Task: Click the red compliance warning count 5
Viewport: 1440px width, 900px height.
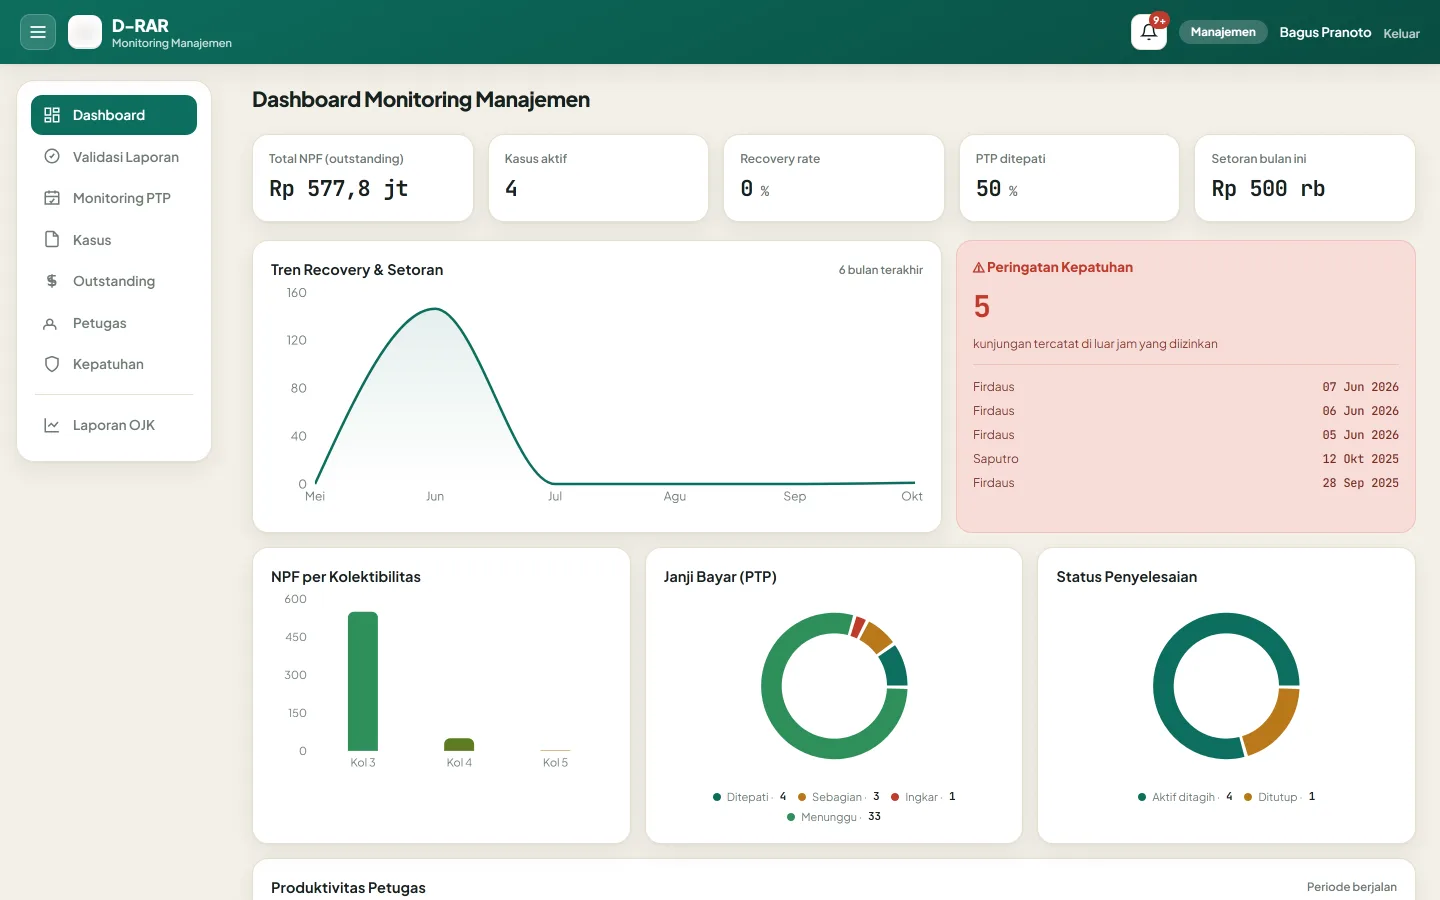Action: [x=982, y=306]
